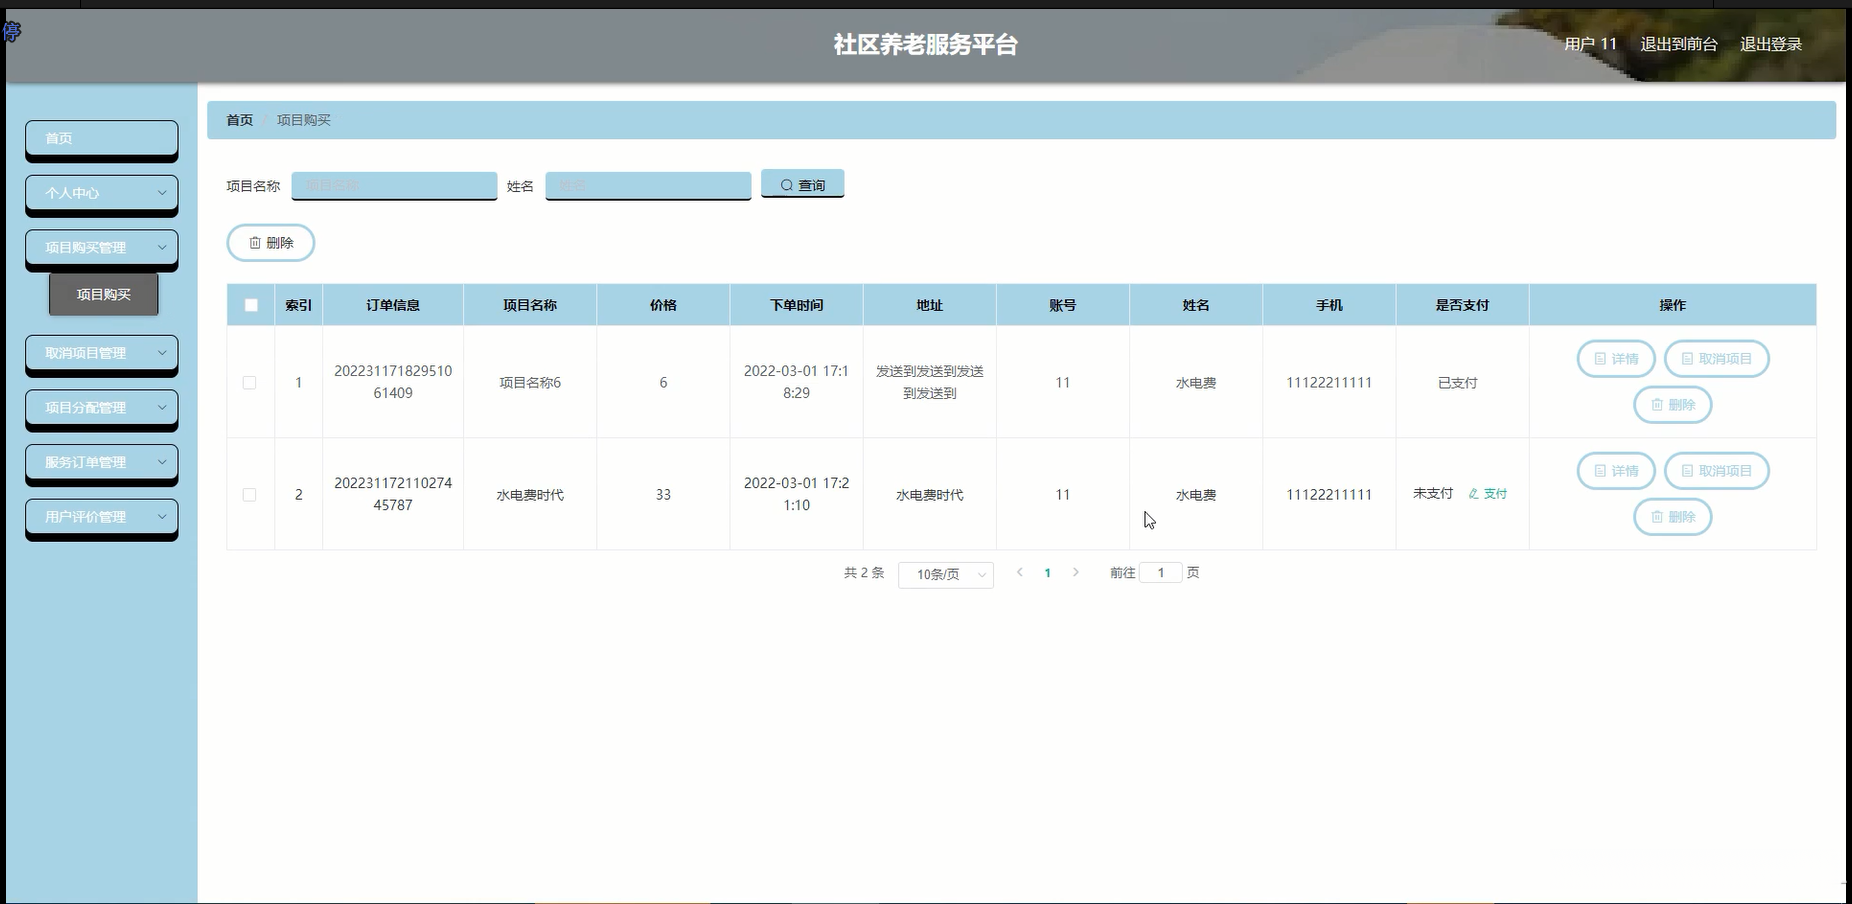Click 取消项目 for the 水电费时代 order
This screenshot has height=904, width=1852.
pyautogui.click(x=1717, y=471)
